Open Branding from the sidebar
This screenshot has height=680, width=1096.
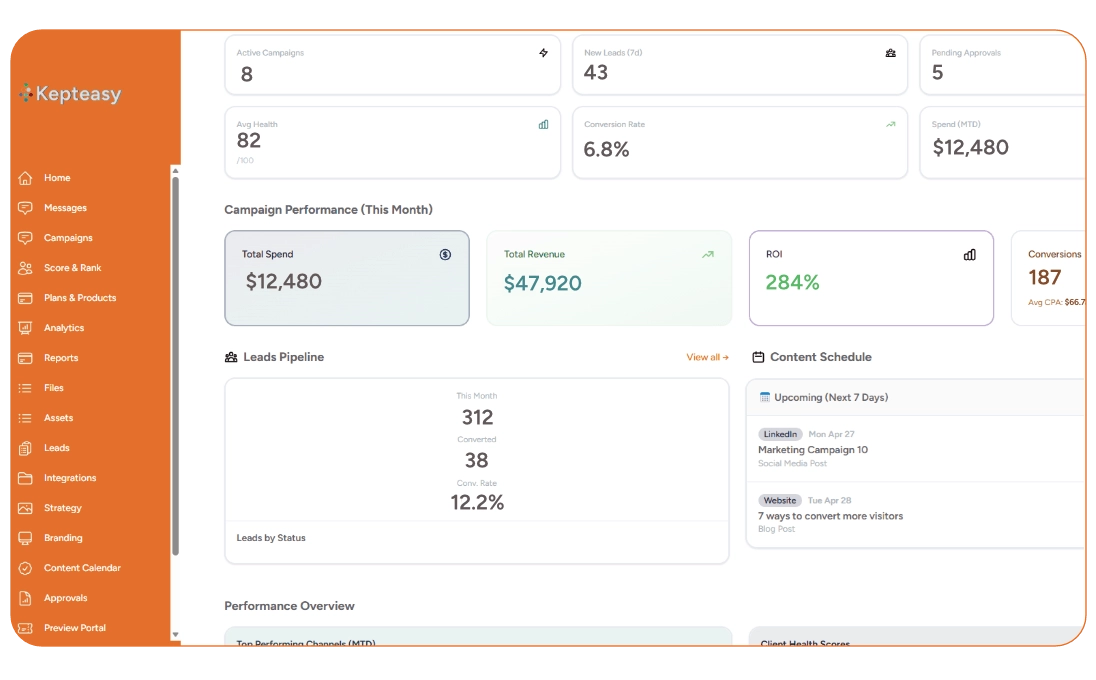tap(63, 539)
